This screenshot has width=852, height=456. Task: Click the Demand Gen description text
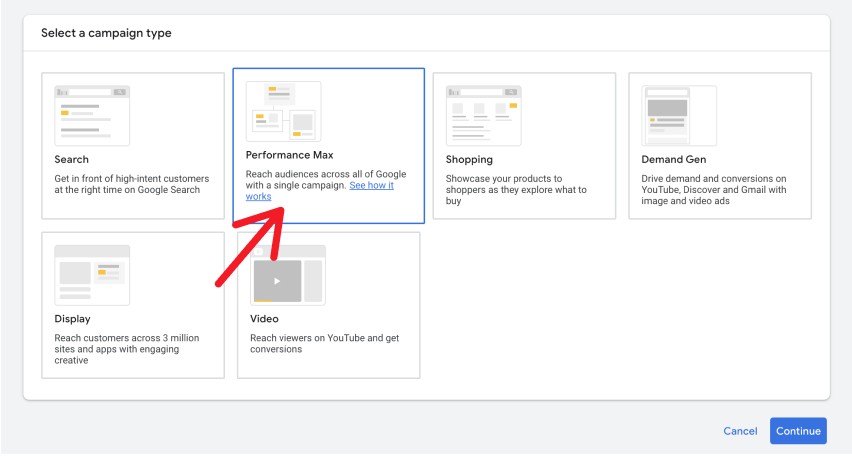pos(713,189)
